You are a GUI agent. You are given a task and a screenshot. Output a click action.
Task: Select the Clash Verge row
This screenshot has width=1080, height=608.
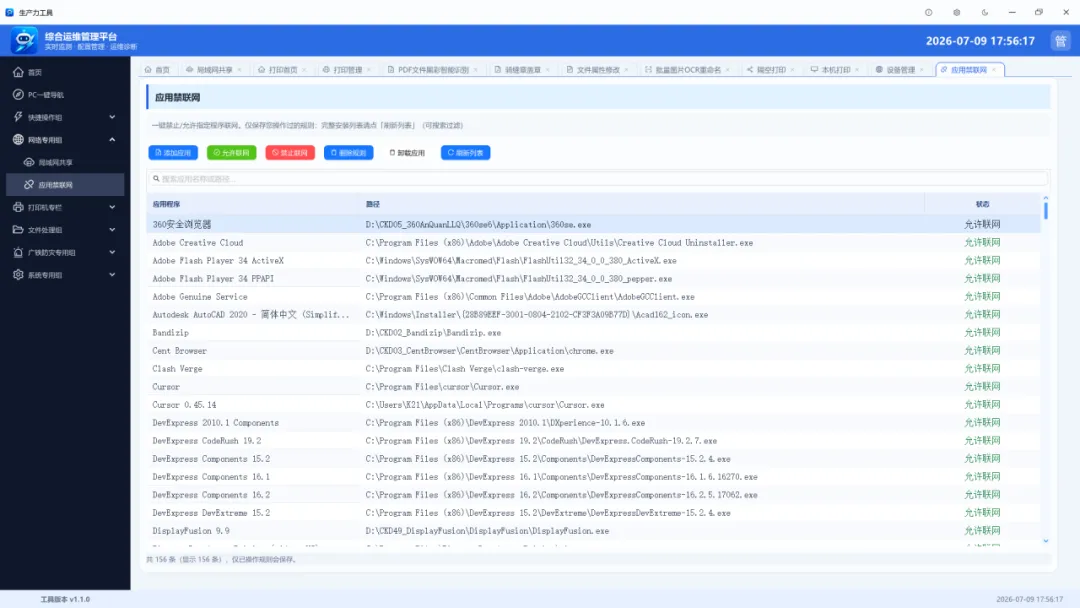coord(594,368)
